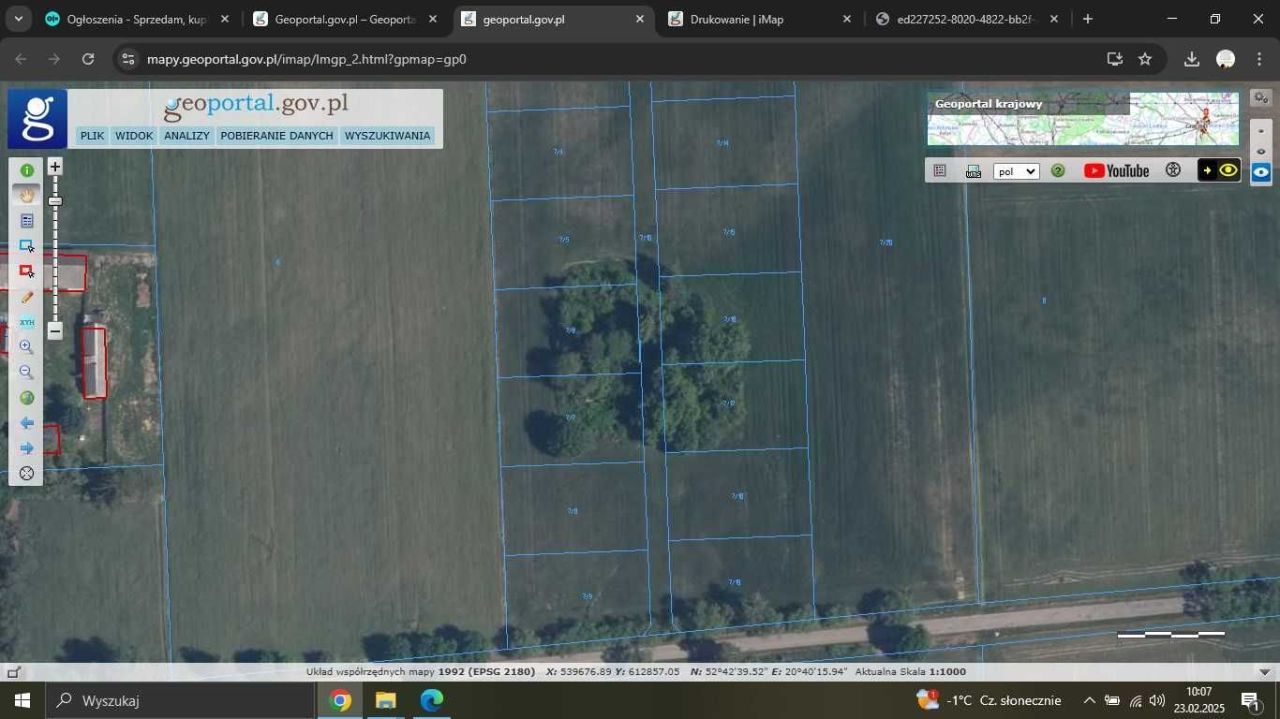Image resolution: width=1280 pixels, height=719 pixels.
Task: Expand the browser tab search chevron
Action: coord(19,19)
